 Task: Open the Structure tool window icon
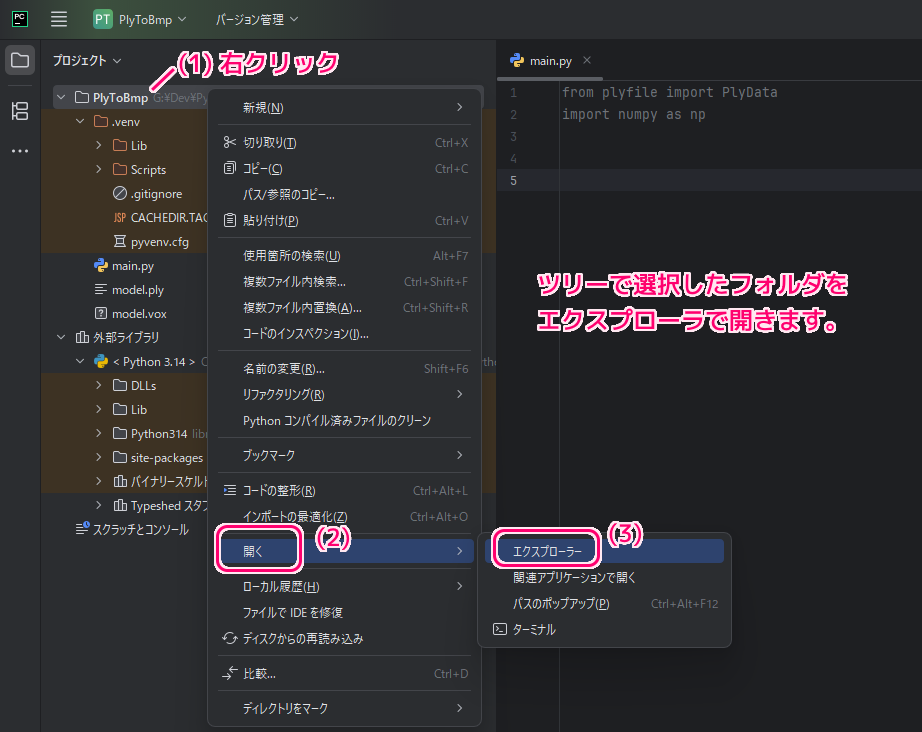pos(19,111)
